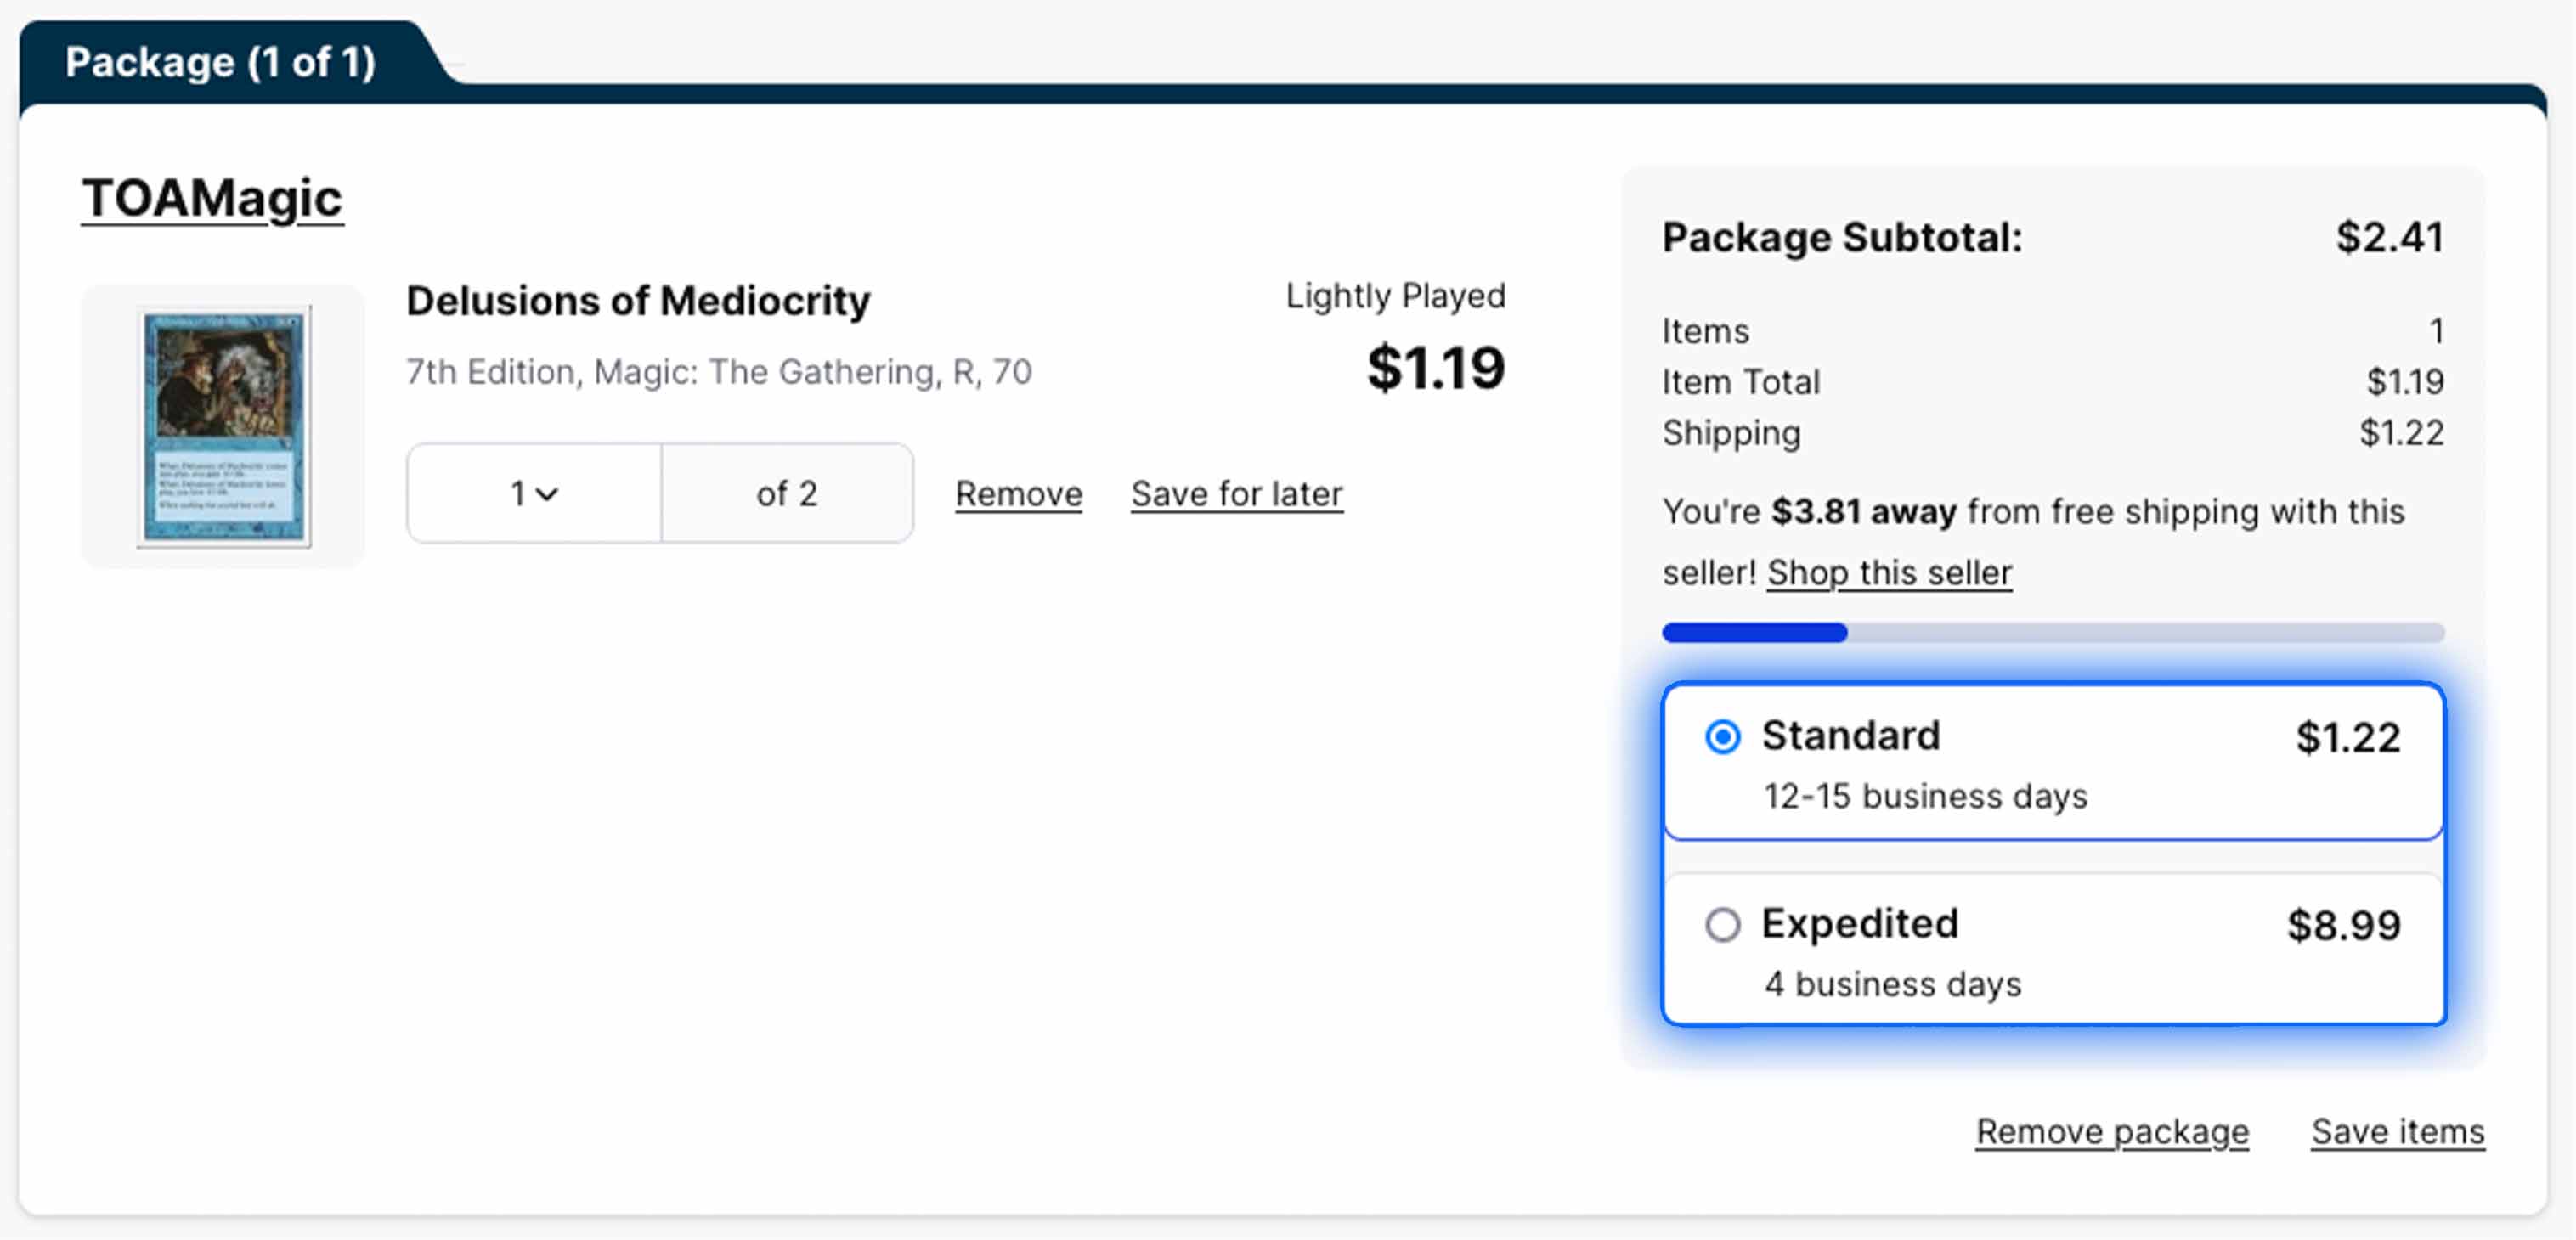Open the Delusions of Mediocrity listing

[x=638, y=299]
